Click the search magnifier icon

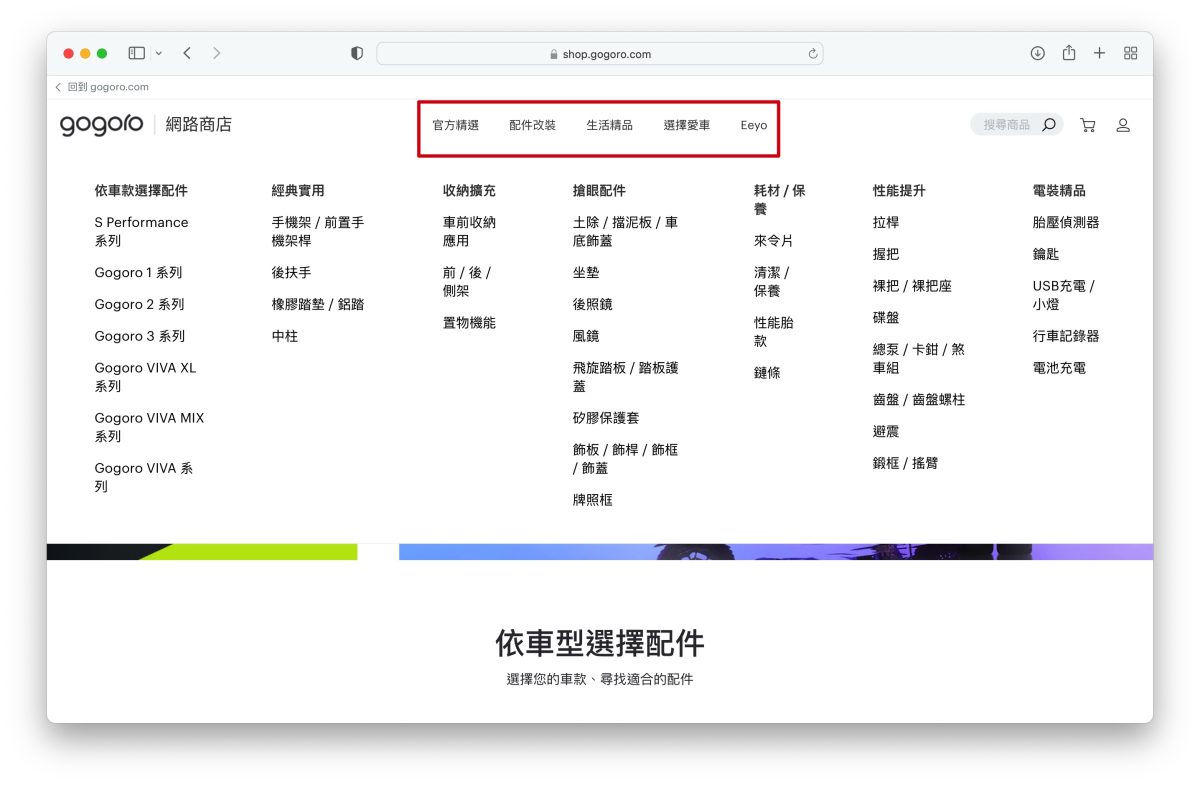coord(1049,125)
